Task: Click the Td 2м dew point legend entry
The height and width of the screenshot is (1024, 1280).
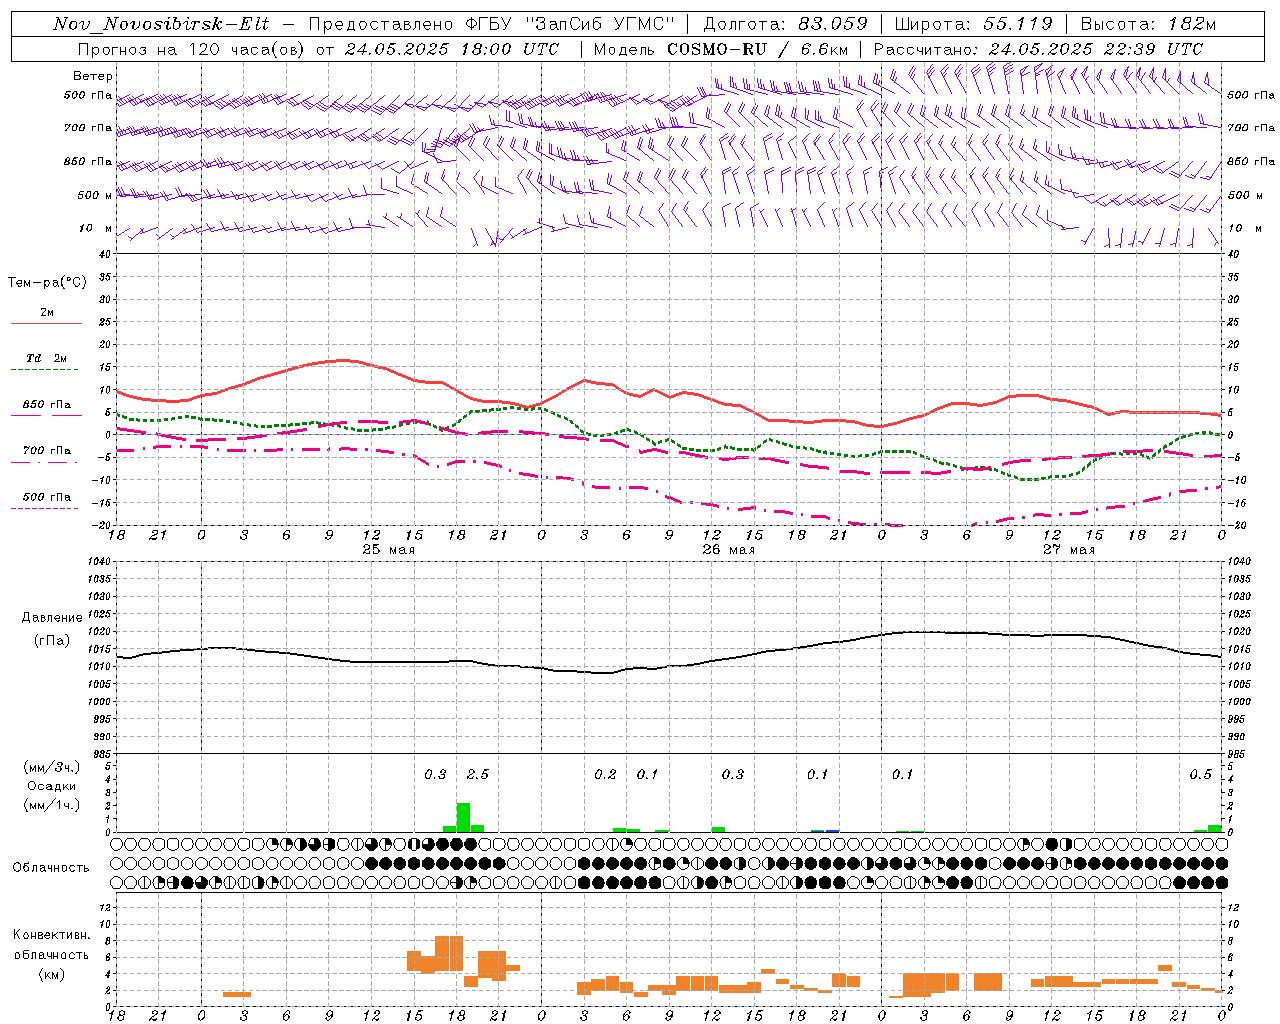Action: pos(46,358)
